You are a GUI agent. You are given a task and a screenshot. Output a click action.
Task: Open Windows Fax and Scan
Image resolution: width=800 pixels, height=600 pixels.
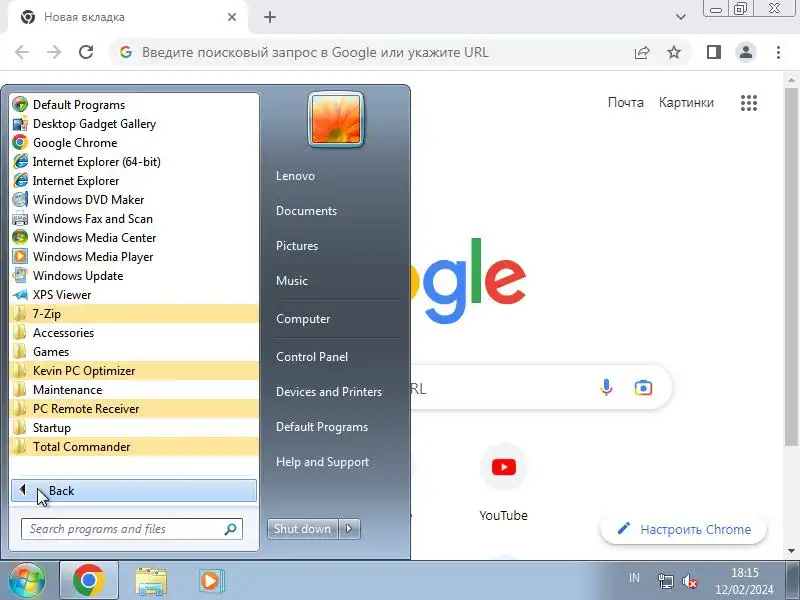[x=134, y=218]
